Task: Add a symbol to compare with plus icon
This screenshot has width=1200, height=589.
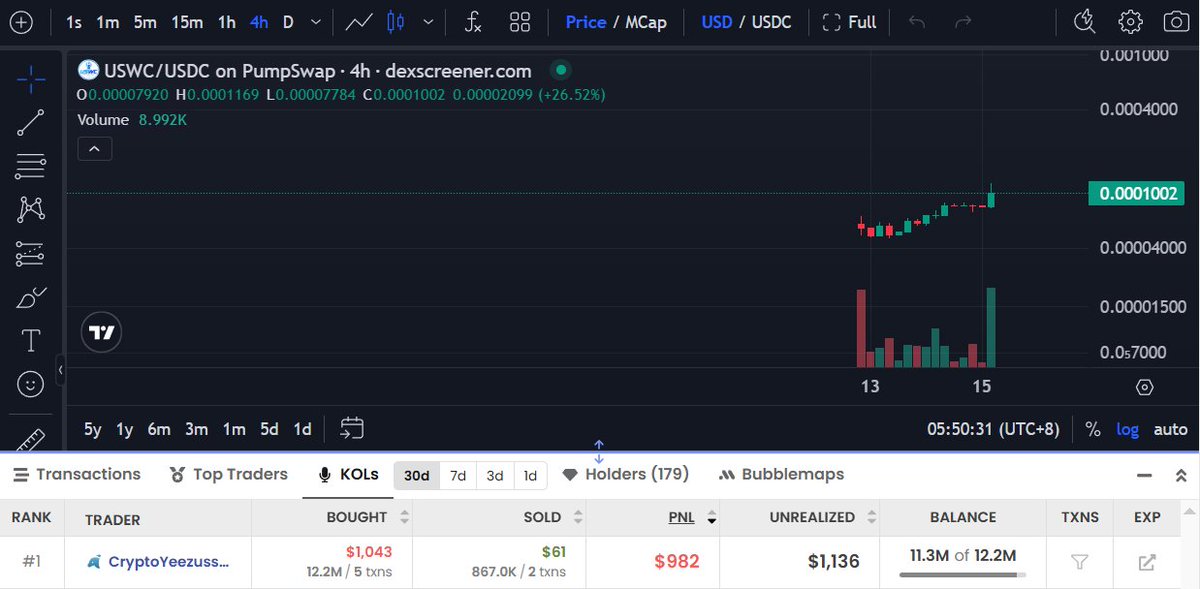Action: pyautogui.click(x=20, y=22)
